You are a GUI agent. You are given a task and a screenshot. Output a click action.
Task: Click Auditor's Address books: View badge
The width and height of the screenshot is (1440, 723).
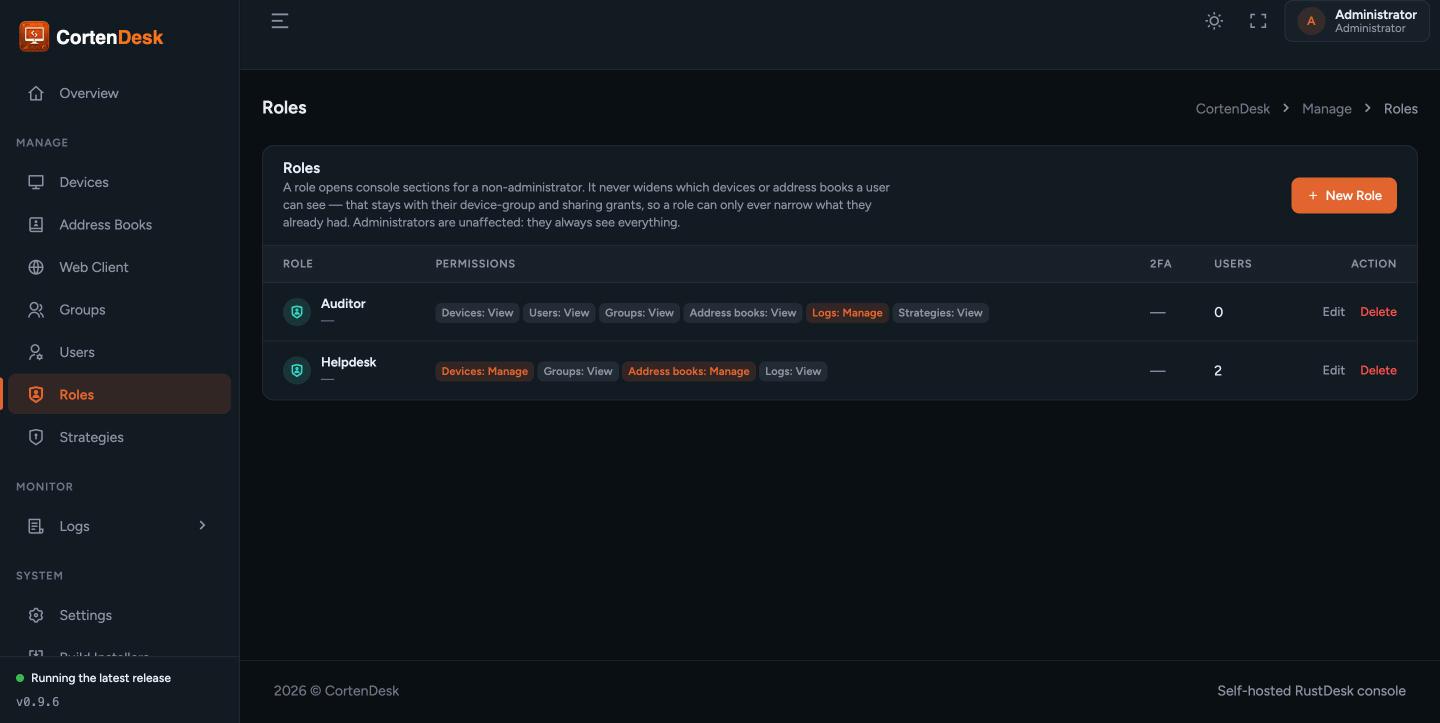743,313
